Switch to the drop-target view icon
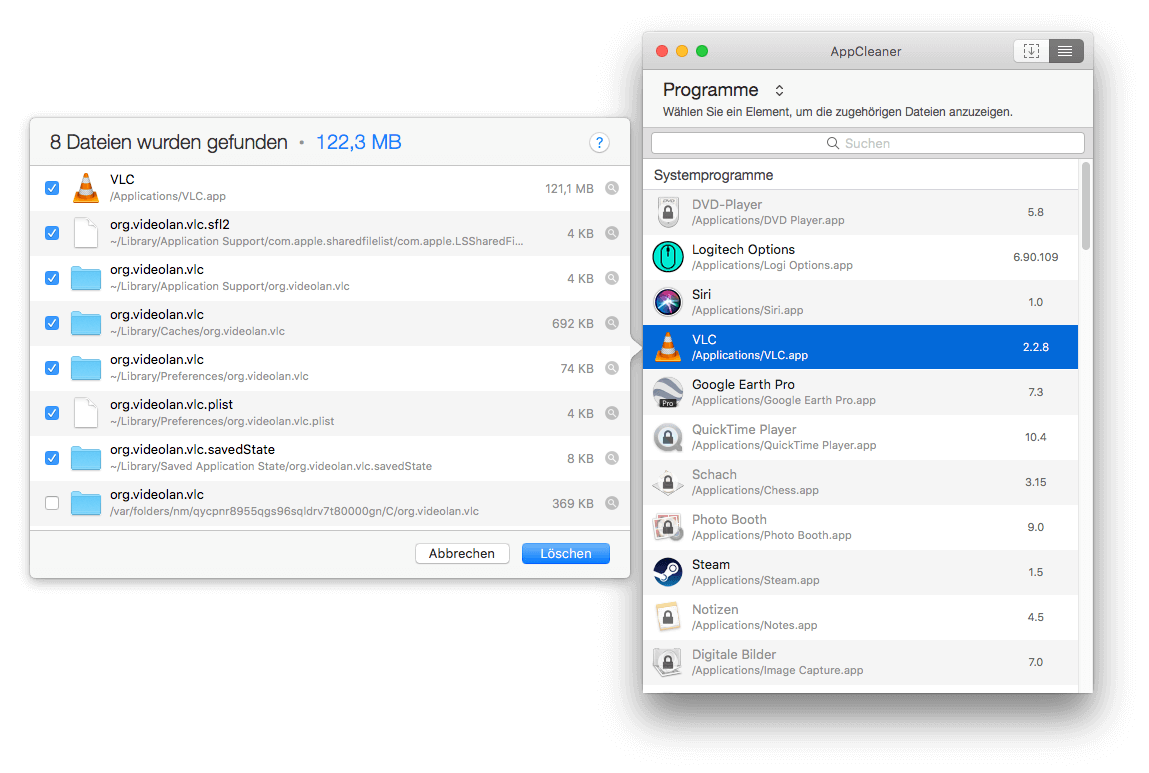The image size is (1149, 773). point(1031,51)
